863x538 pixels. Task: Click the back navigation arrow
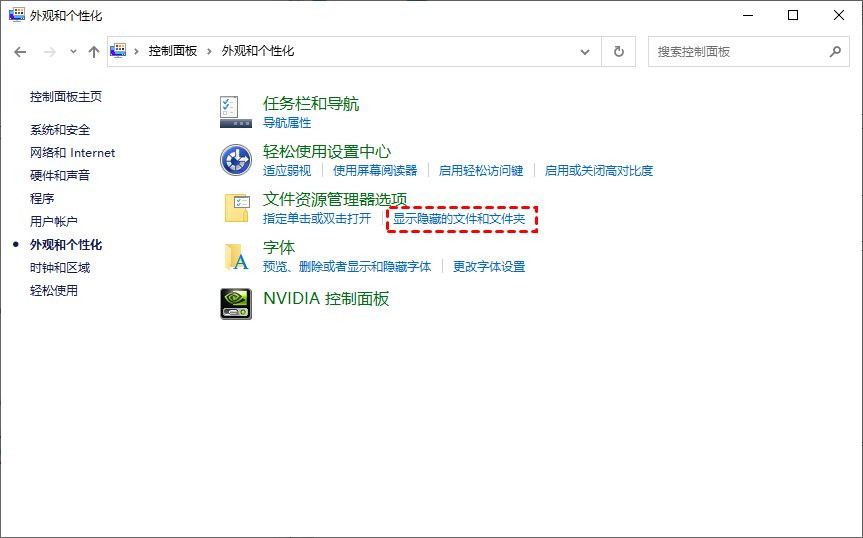point(21,51)
